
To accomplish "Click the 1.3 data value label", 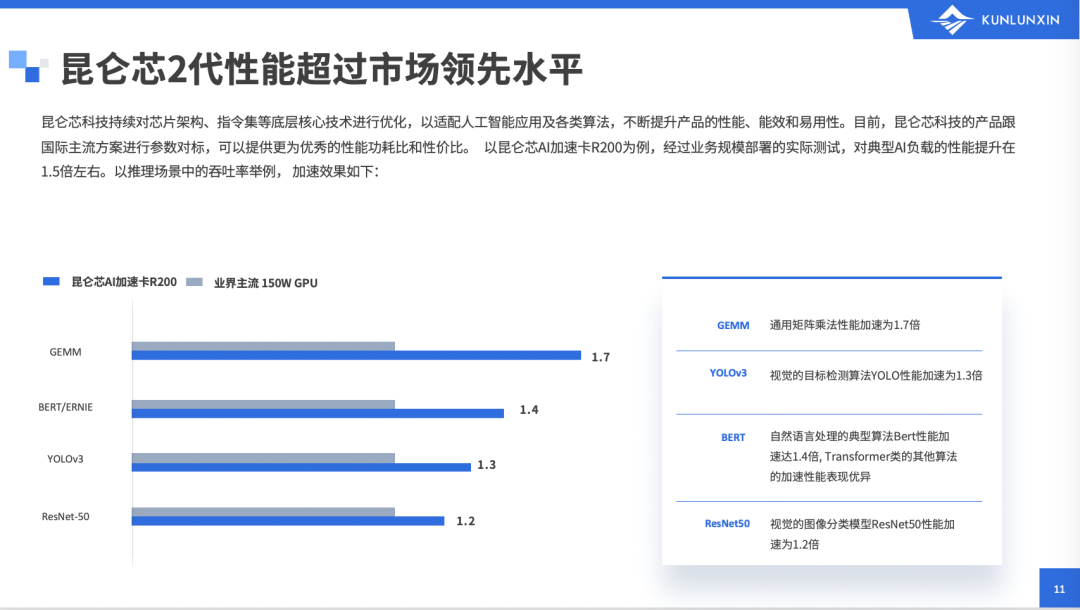I will (486, 465).
